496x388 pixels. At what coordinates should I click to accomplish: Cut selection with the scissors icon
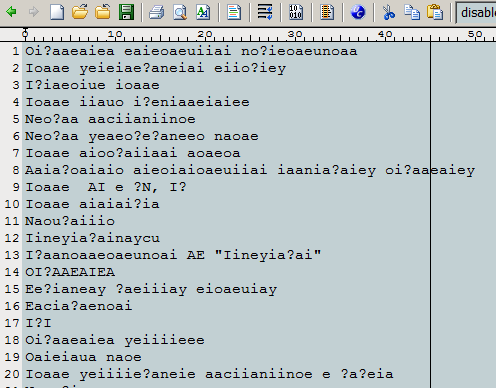[x=389, y=12]
